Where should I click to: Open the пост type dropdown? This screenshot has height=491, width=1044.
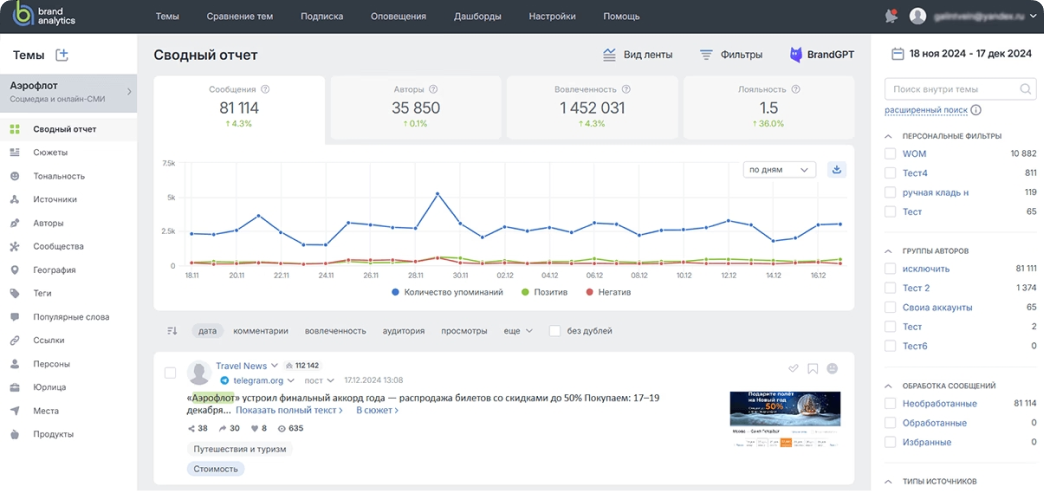click(x=320, y=380)
